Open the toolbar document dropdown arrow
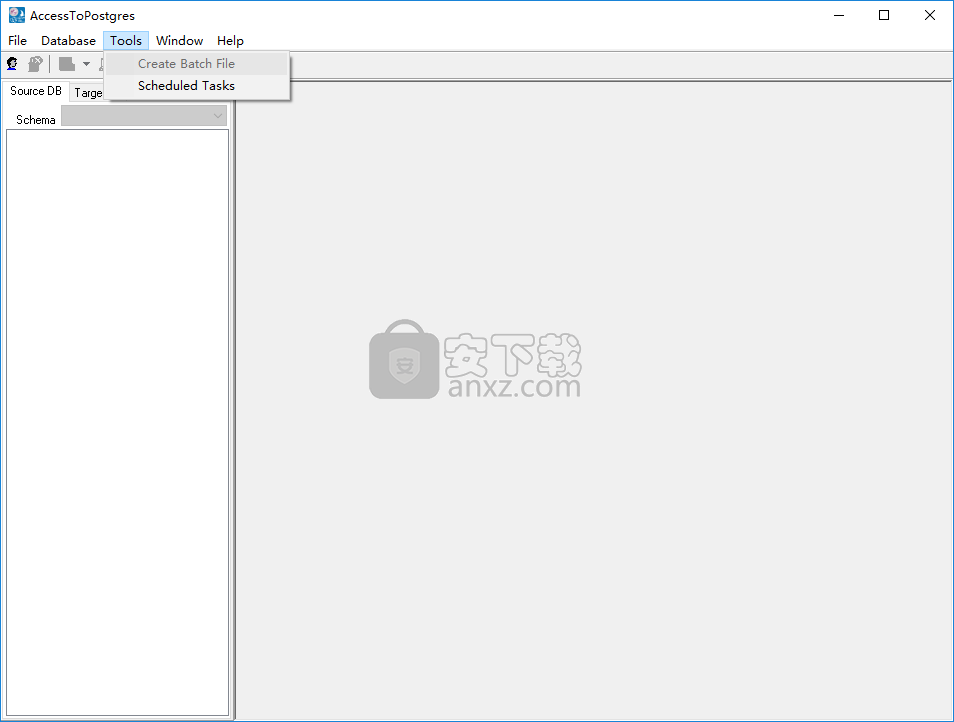The width and height of the screenshot is (954, 722). (86, 64)
